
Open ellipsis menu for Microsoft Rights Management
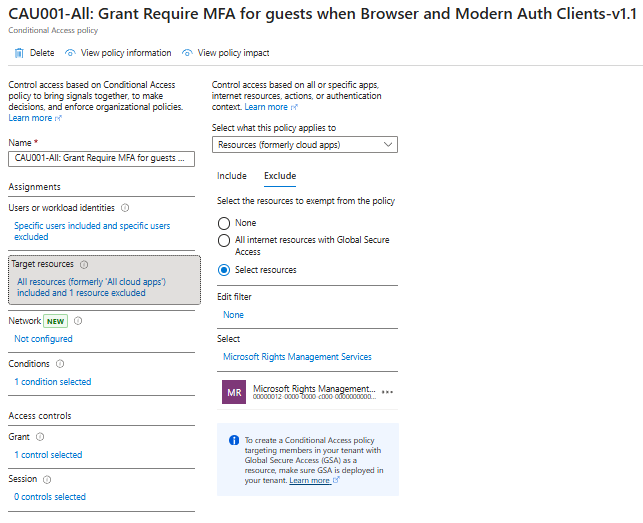pyautogui.click(x=388, y=392)
